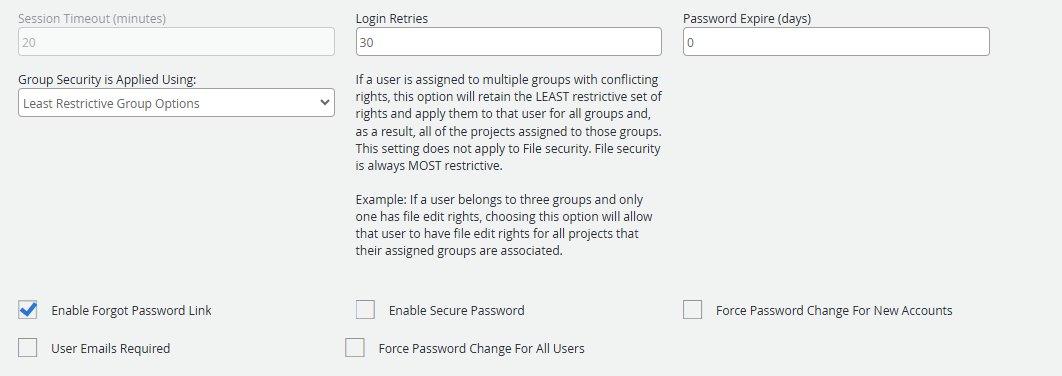Click the "Session Timeout (minutes)" label

[91, 19]
